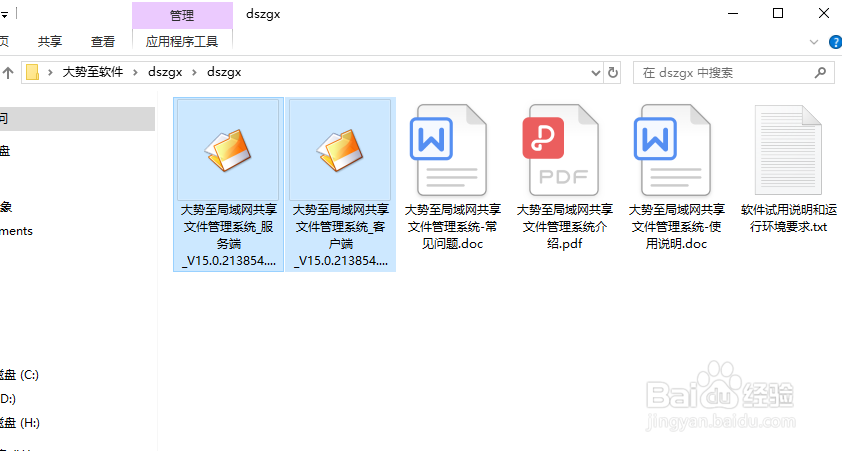The width and height of the screenshot is (842, 451).
Task: Click the refresh button beside address bar
Action: coord(613,72)
